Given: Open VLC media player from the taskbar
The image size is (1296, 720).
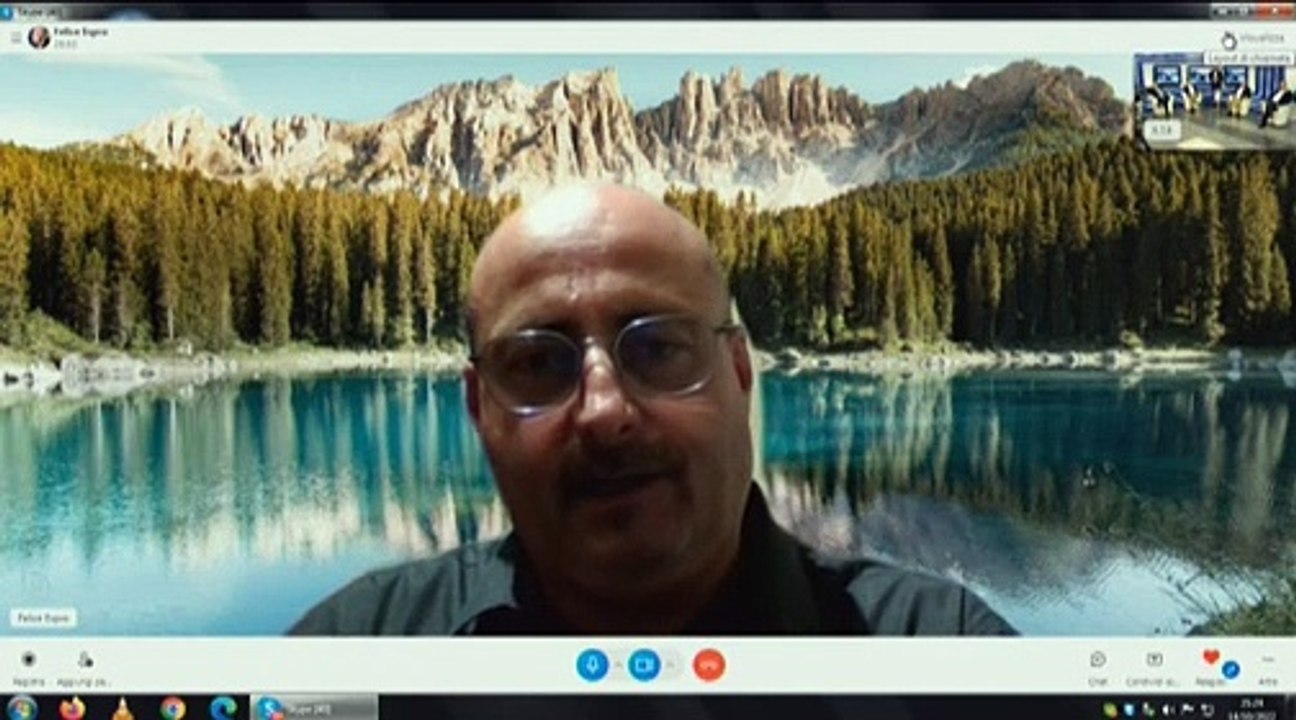Looking at the screenshot, I should click(122, 708).
